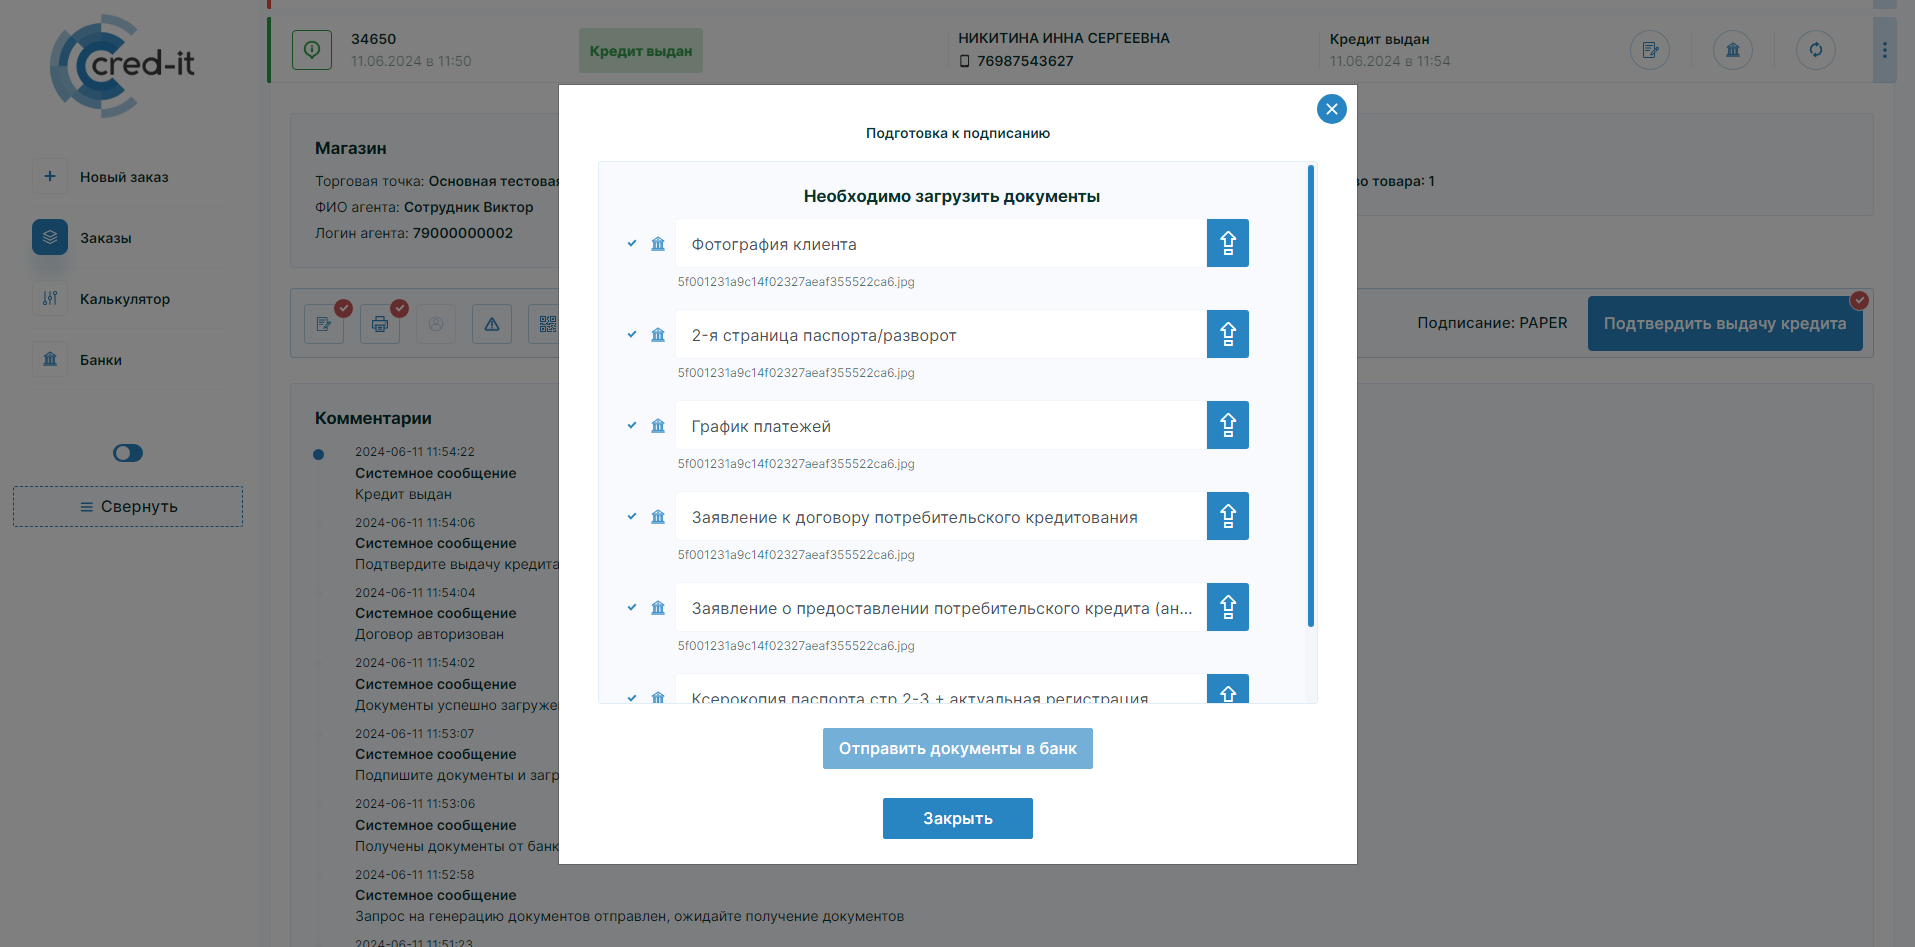1915x947 pixels.
Task: Close the dialog with the X icon
Action: click(x=1331, y=109)
